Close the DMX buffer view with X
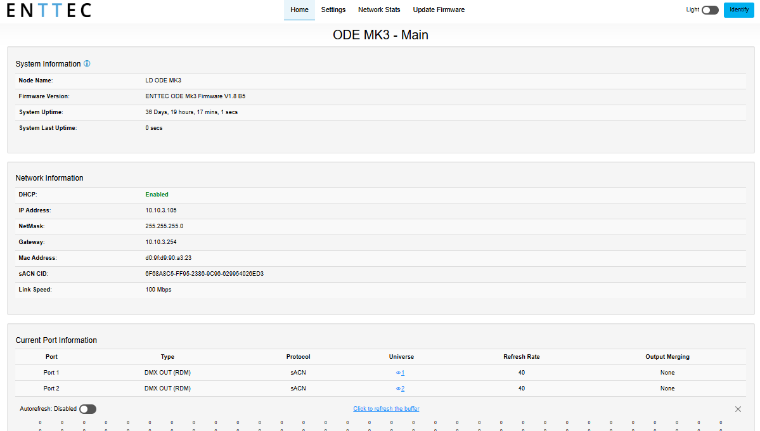 coord(738,409)
